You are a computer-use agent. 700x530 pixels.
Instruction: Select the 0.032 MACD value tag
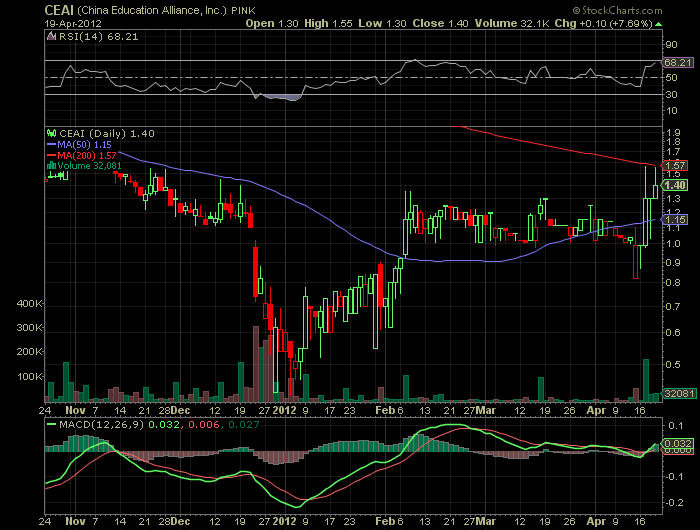click(678, 443)
